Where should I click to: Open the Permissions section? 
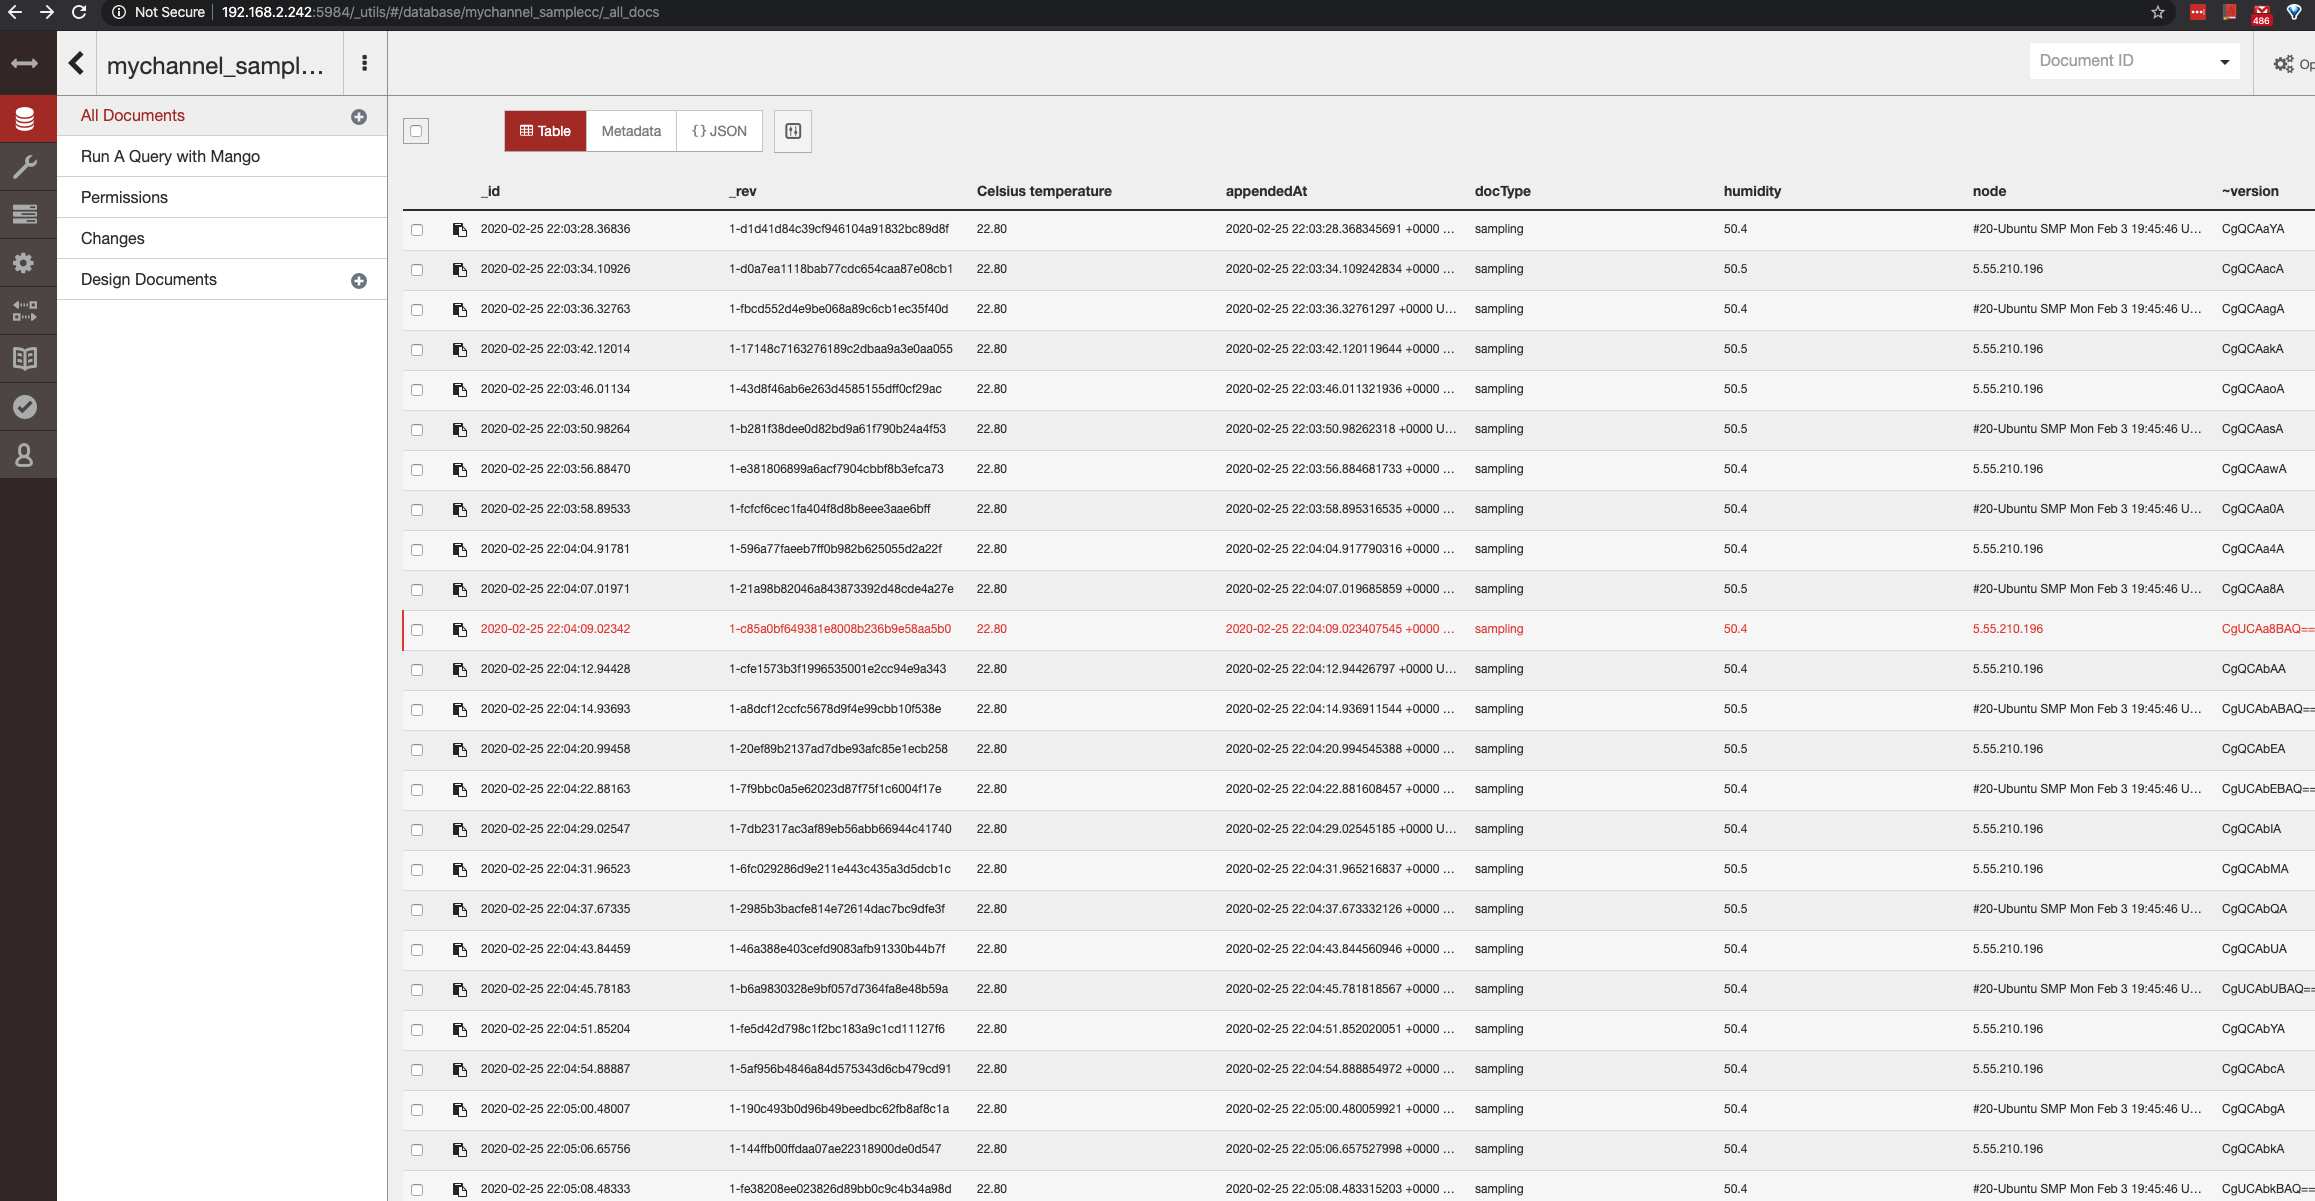[124, 197]
